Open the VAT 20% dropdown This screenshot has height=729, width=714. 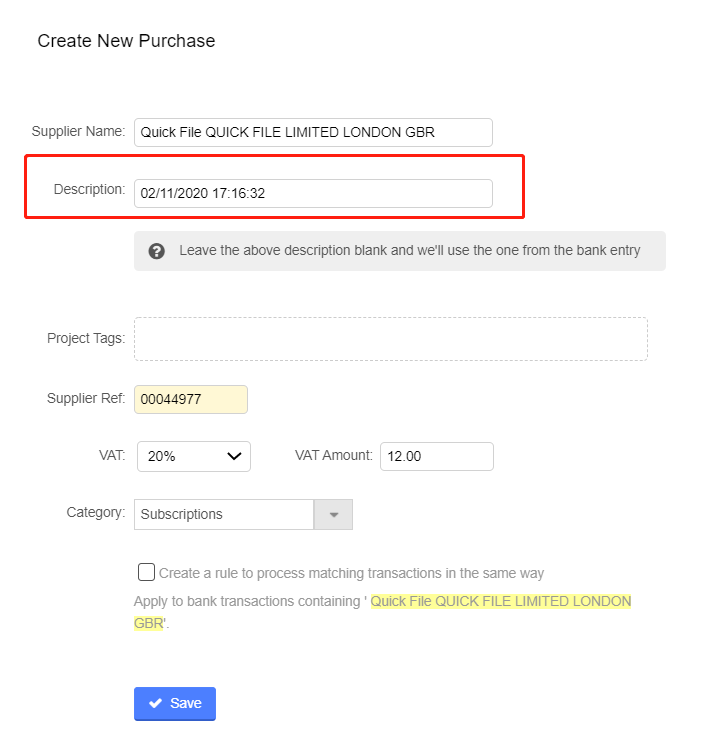(x=194, y=456)
